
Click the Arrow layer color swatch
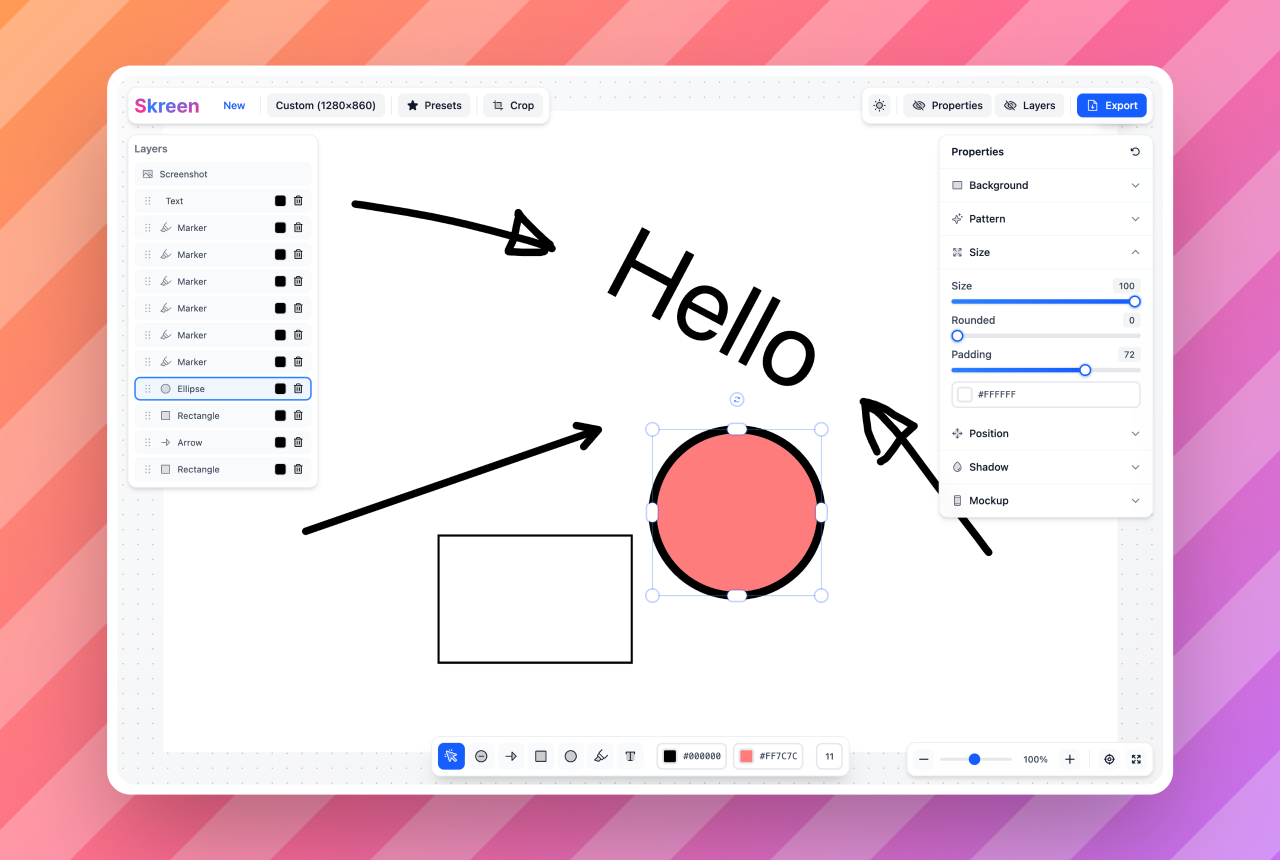tap(280, 442)
